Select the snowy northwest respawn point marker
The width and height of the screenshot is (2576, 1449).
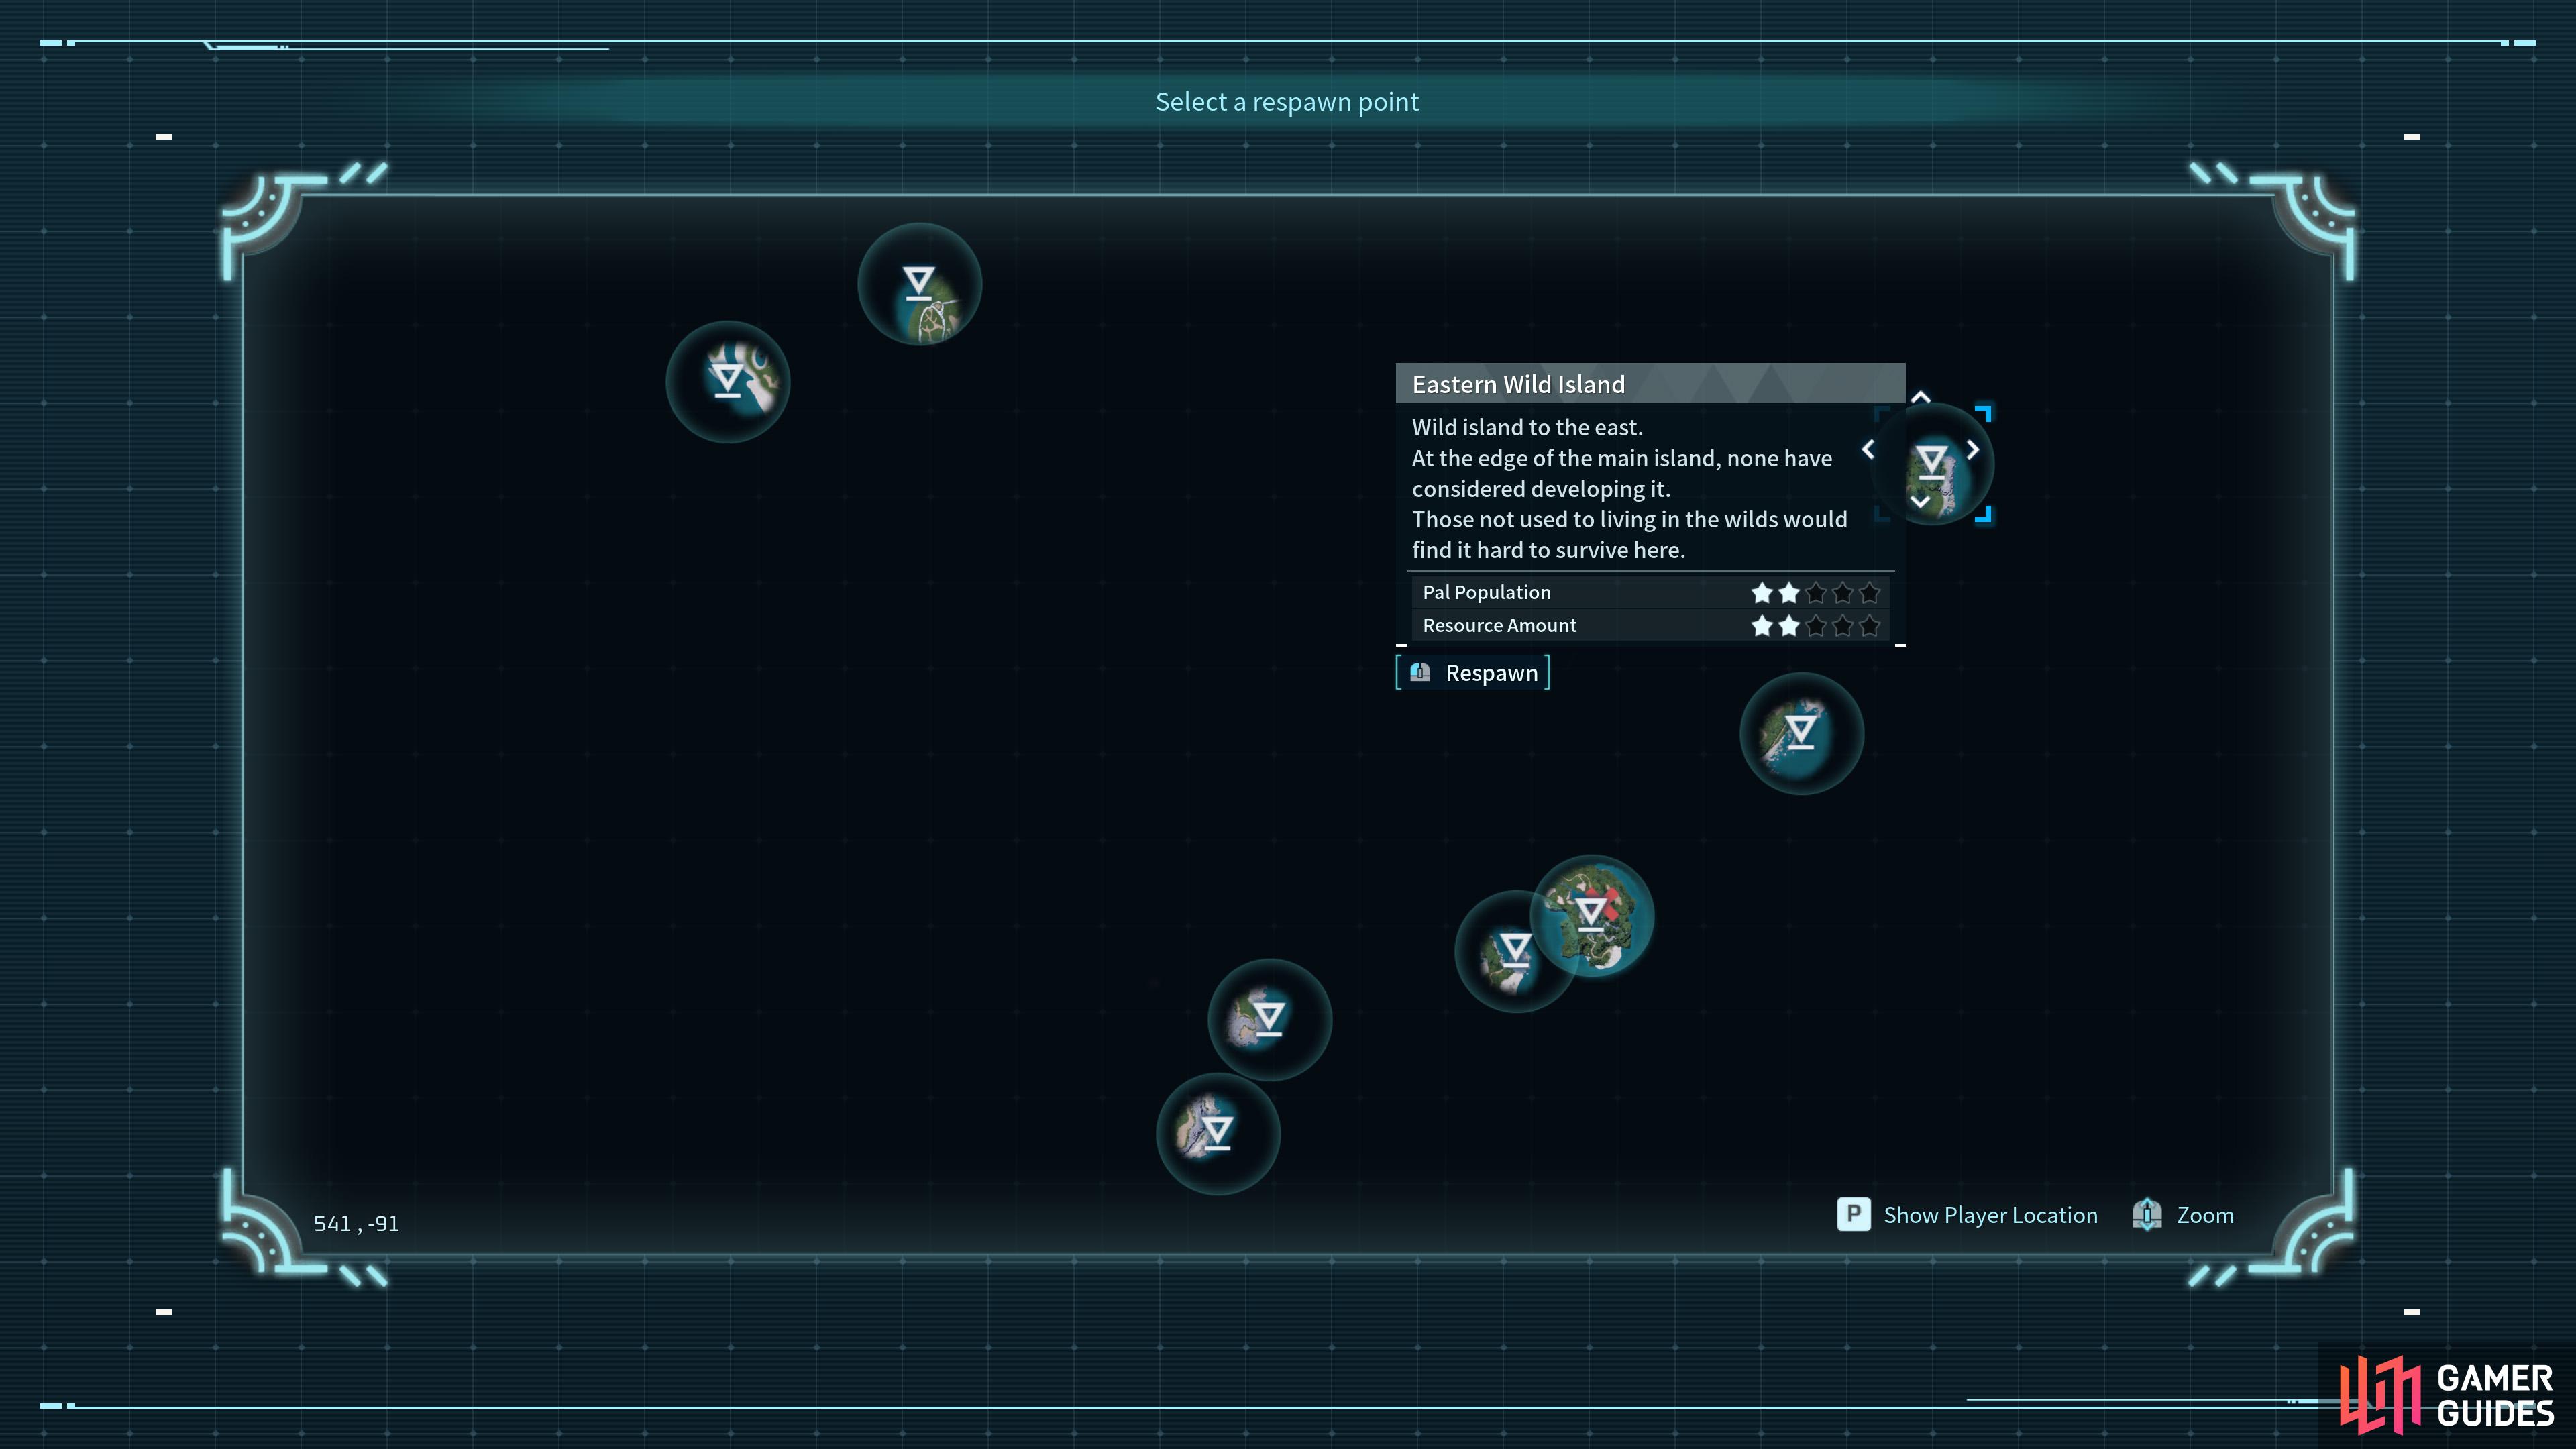[728, 381]
